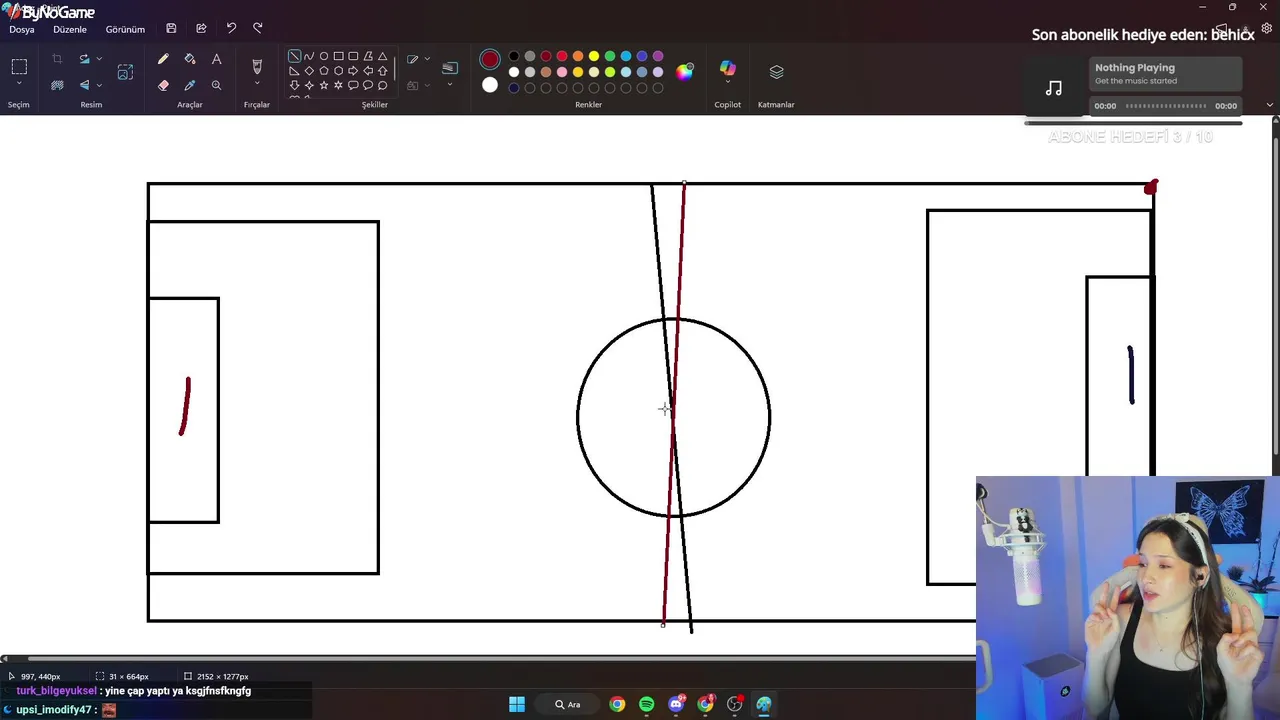Choose the yellow color swatch
Viewport: 1280px width, 720px height.
594,56
